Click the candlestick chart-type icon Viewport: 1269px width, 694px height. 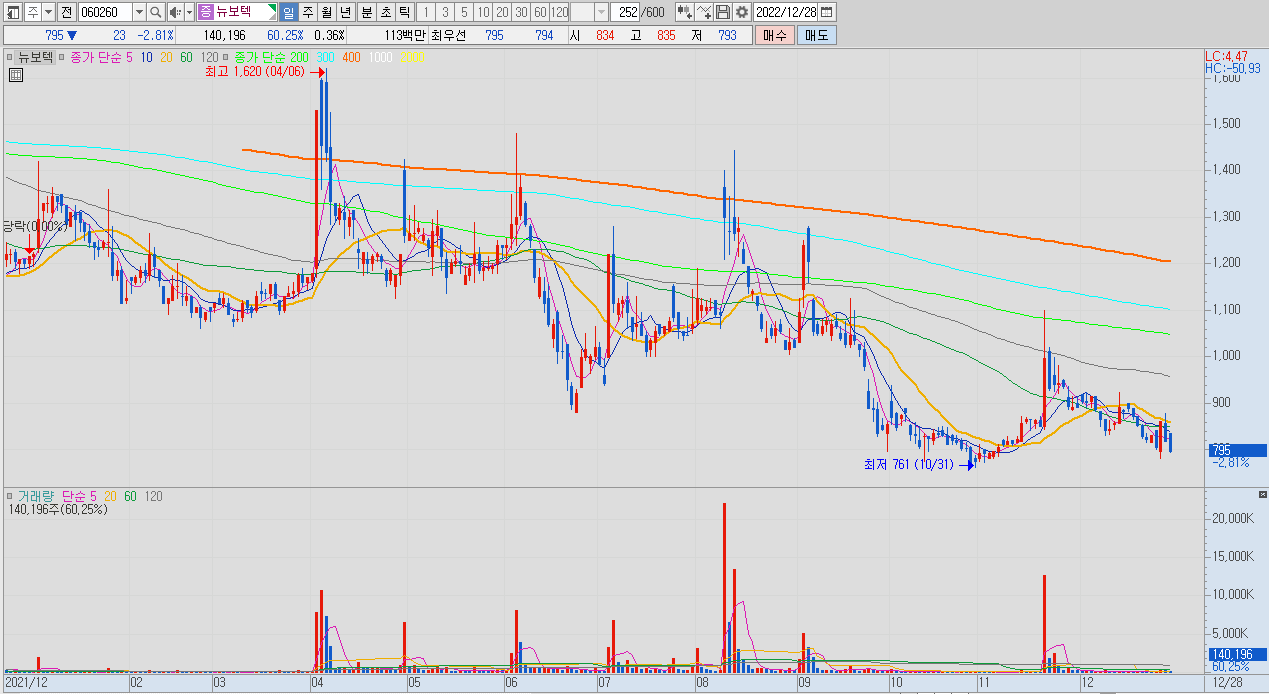tap(684, 12)
